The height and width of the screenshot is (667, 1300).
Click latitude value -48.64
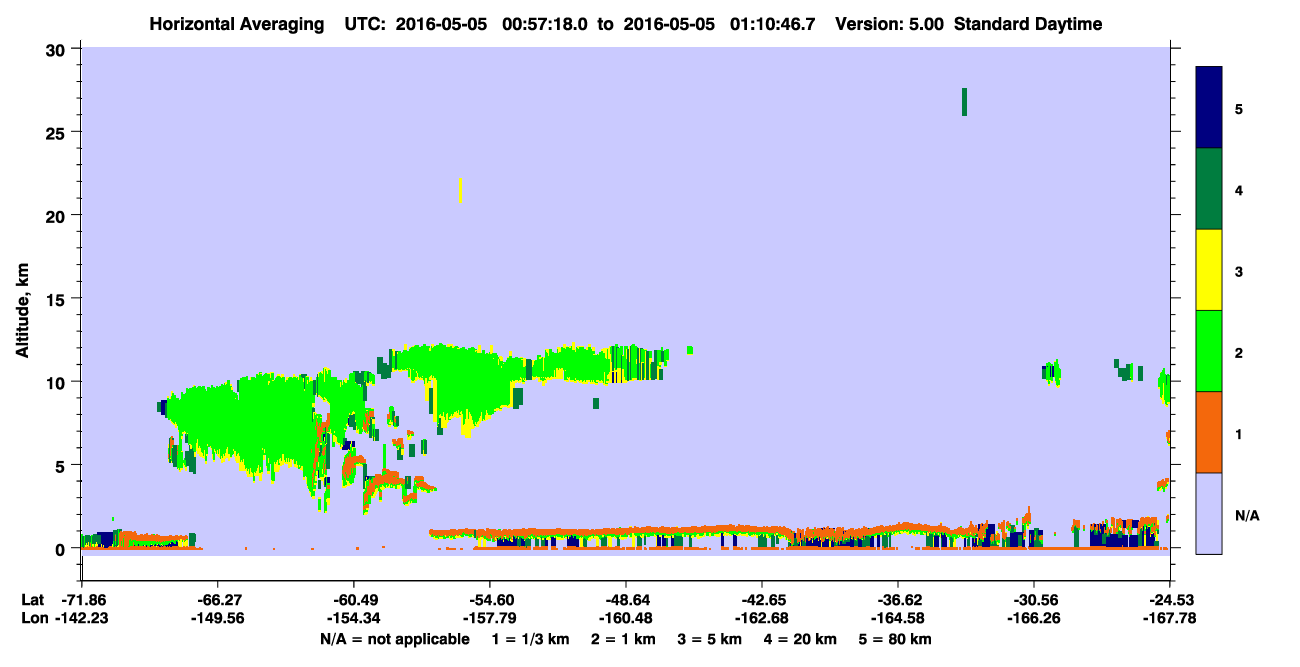[626, 600]
